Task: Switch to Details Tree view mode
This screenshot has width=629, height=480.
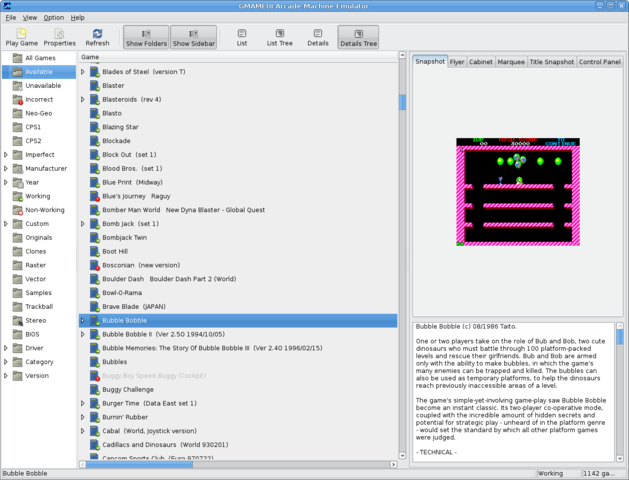Action: 358,38
